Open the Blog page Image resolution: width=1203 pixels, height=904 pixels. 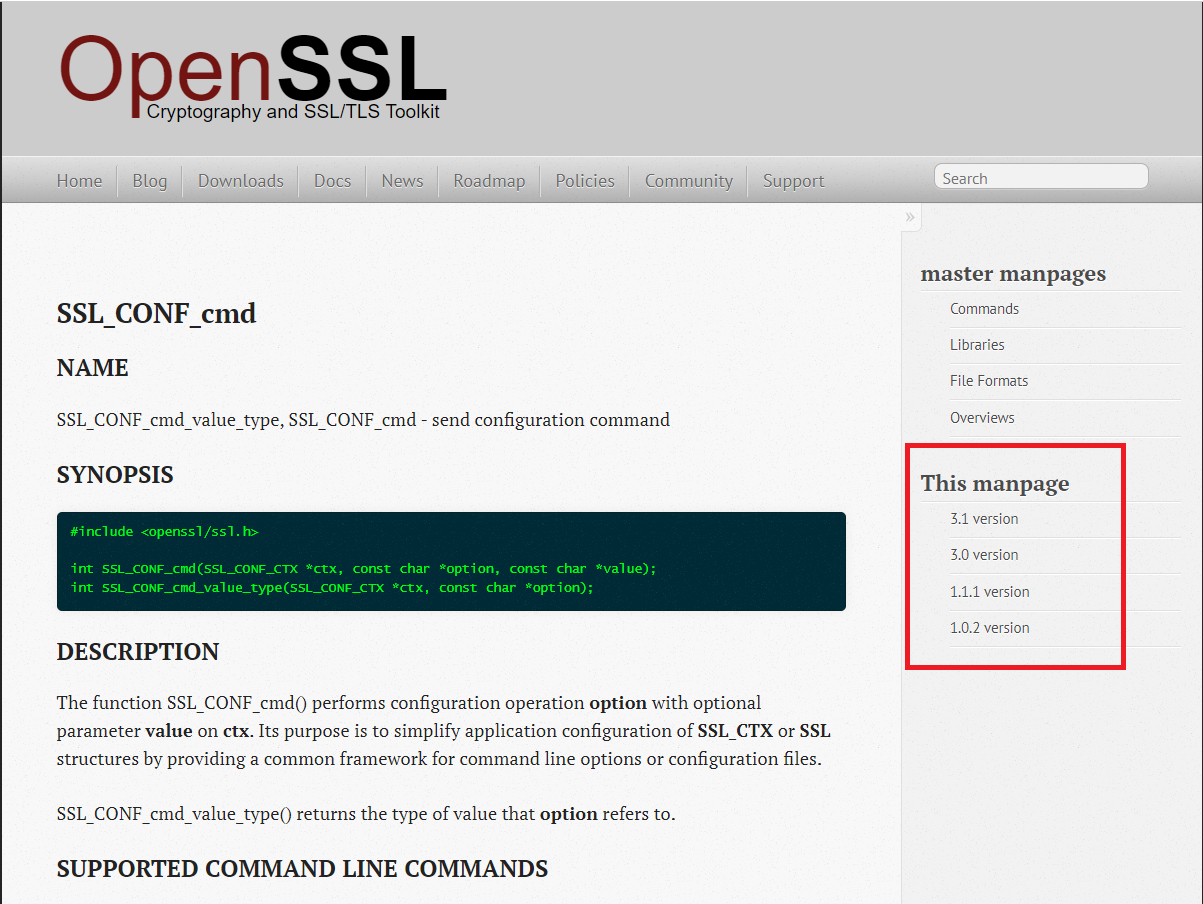149,180
